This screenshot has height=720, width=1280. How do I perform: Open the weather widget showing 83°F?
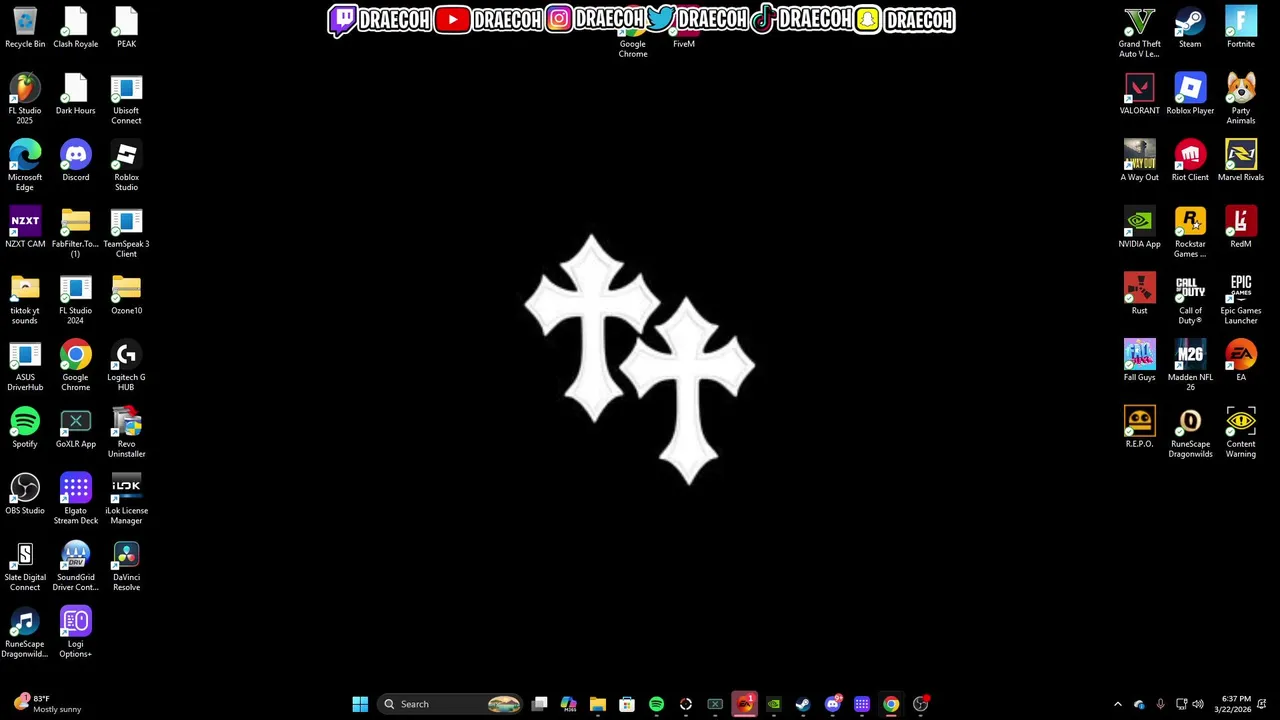47,704
